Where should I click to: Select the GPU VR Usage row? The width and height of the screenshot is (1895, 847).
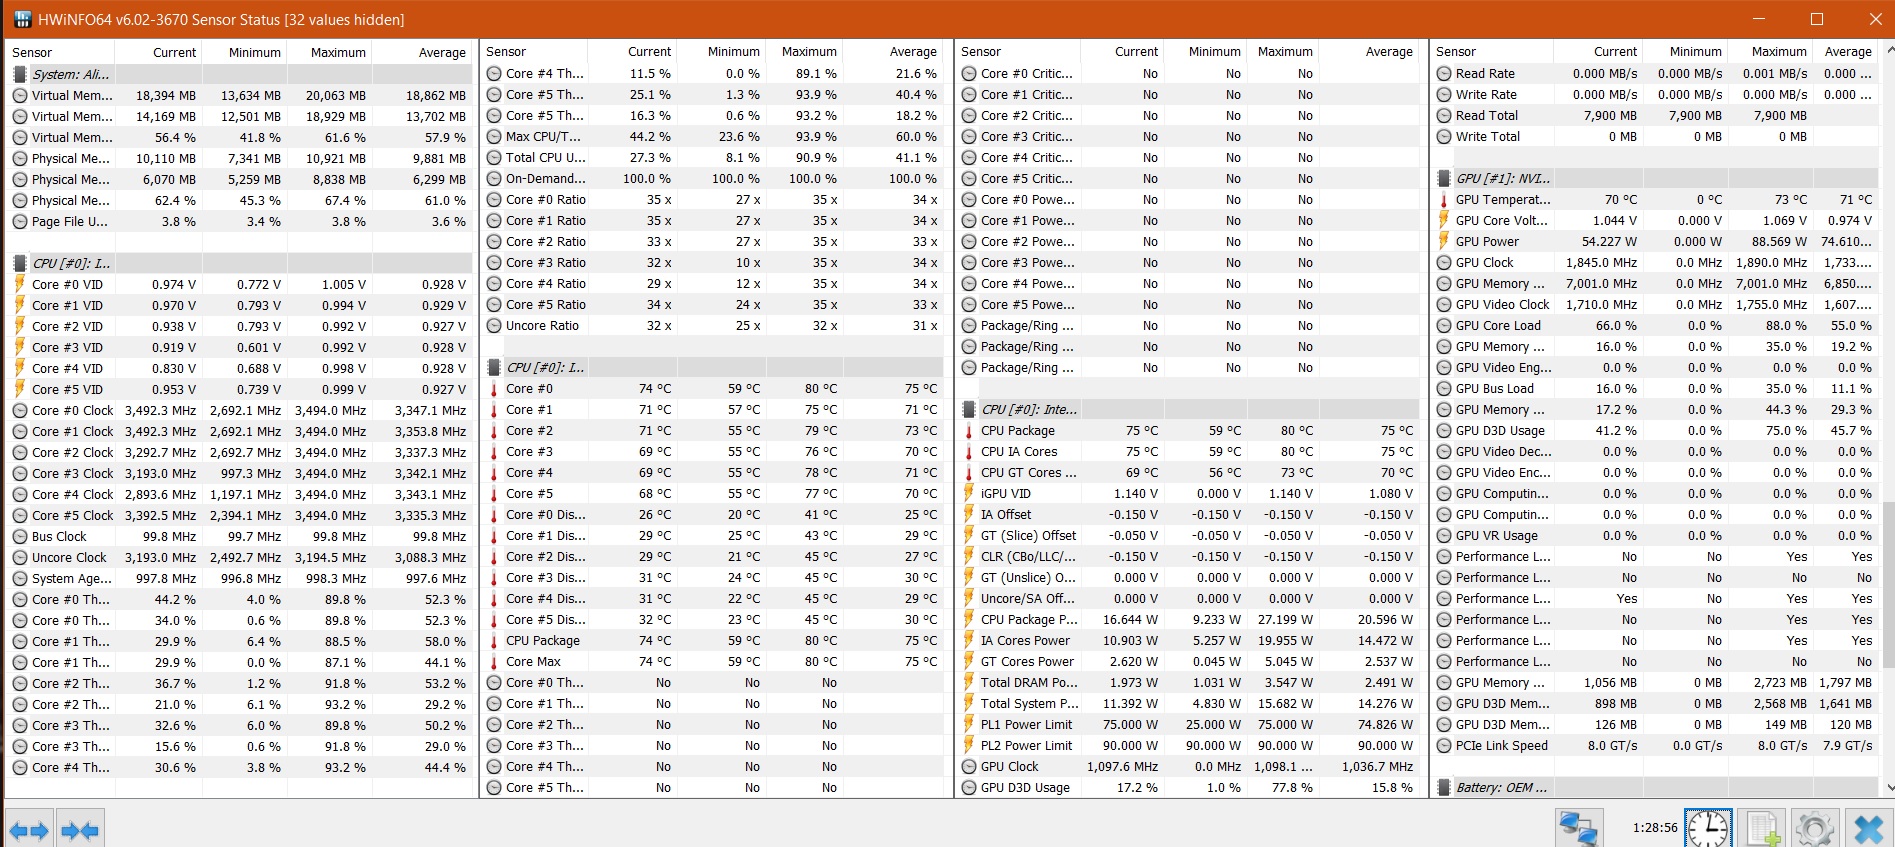[x=1655, y=535]
